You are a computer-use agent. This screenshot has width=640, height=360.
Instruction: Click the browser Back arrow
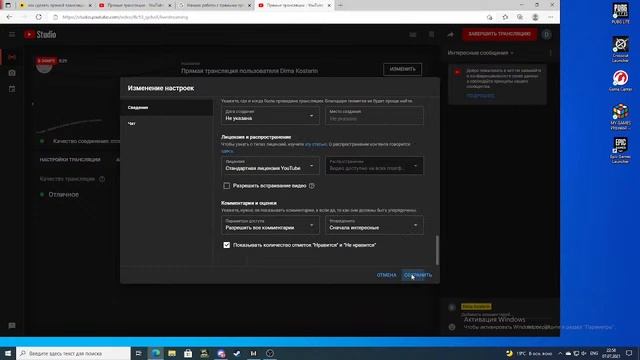pos(9,17)
